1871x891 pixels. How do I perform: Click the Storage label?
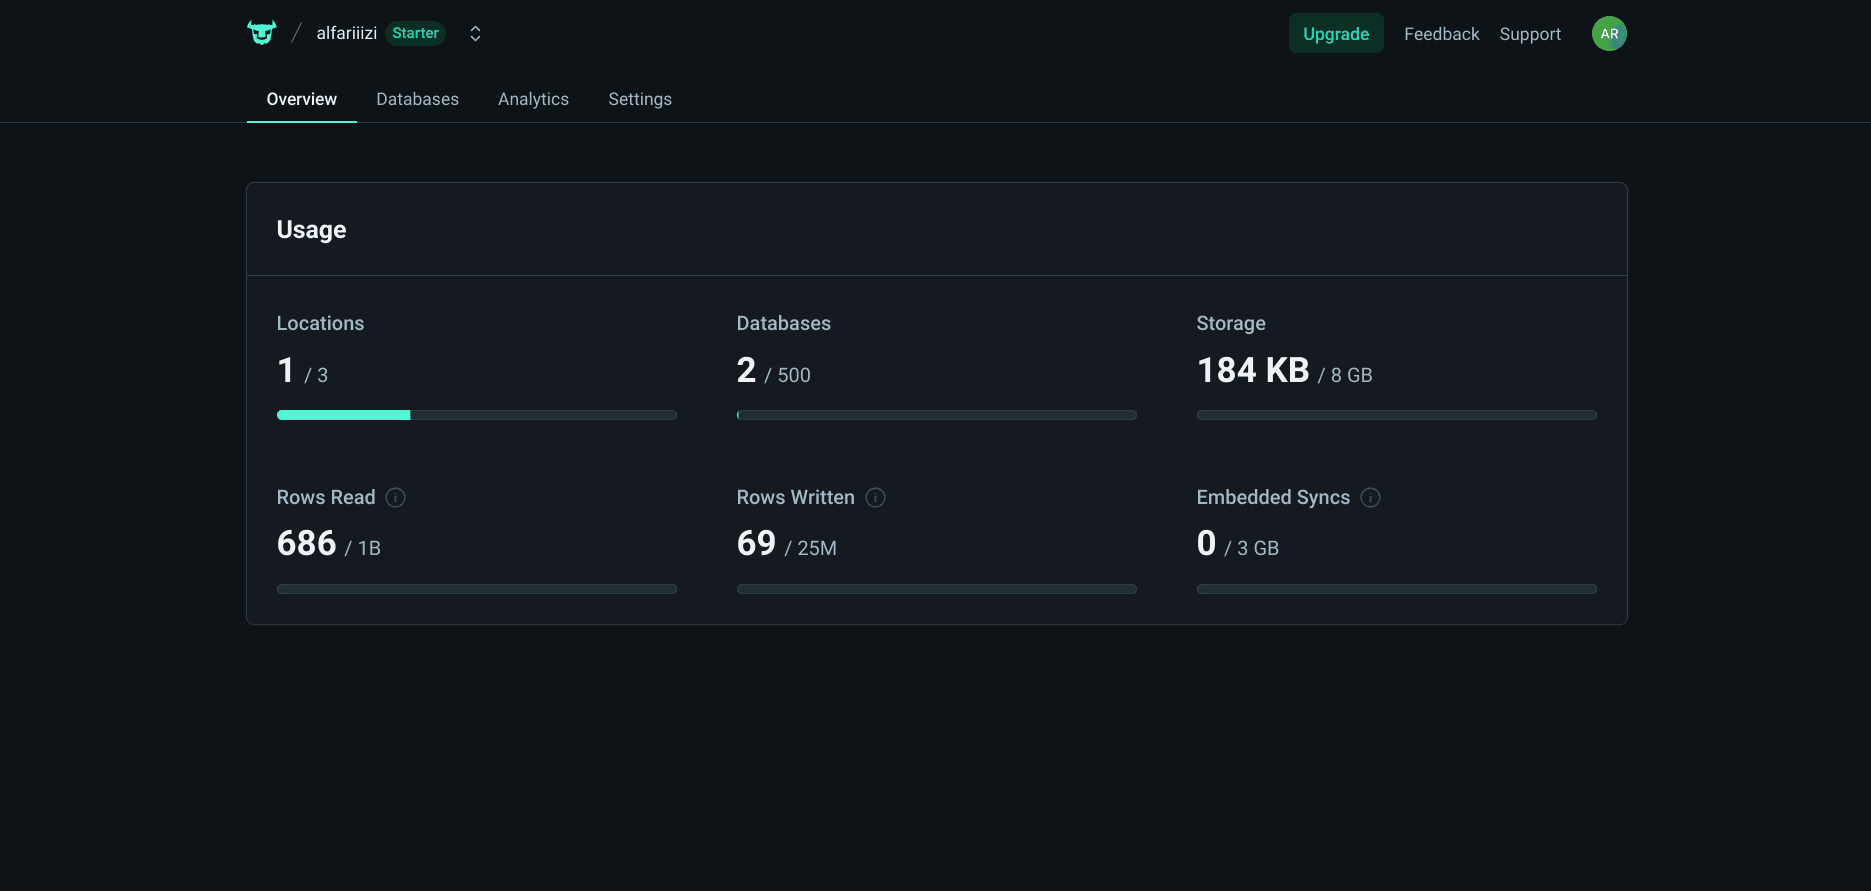pyautogui.click(x=1231, y=323)
